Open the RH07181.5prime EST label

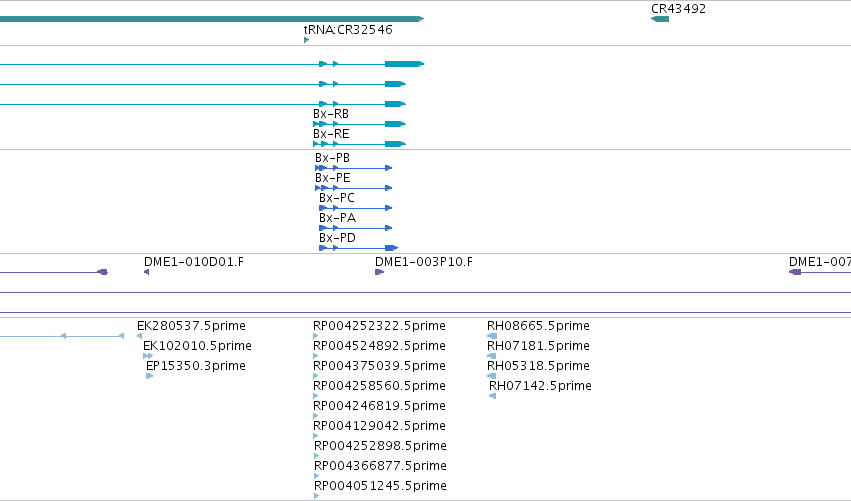[538, 346]
